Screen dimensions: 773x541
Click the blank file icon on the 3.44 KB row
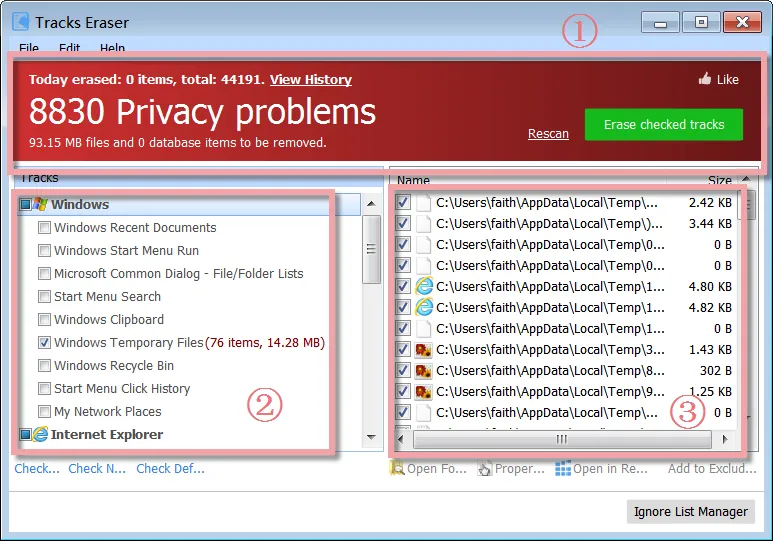click(x=423, y=223)
